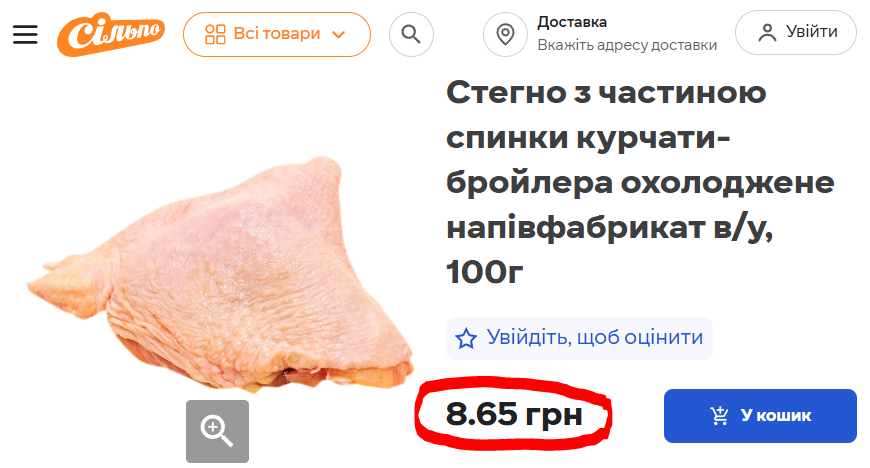The width and height of the screenshot is (870, 468).
Task: Add product with У кошик button
Action: 760,416
